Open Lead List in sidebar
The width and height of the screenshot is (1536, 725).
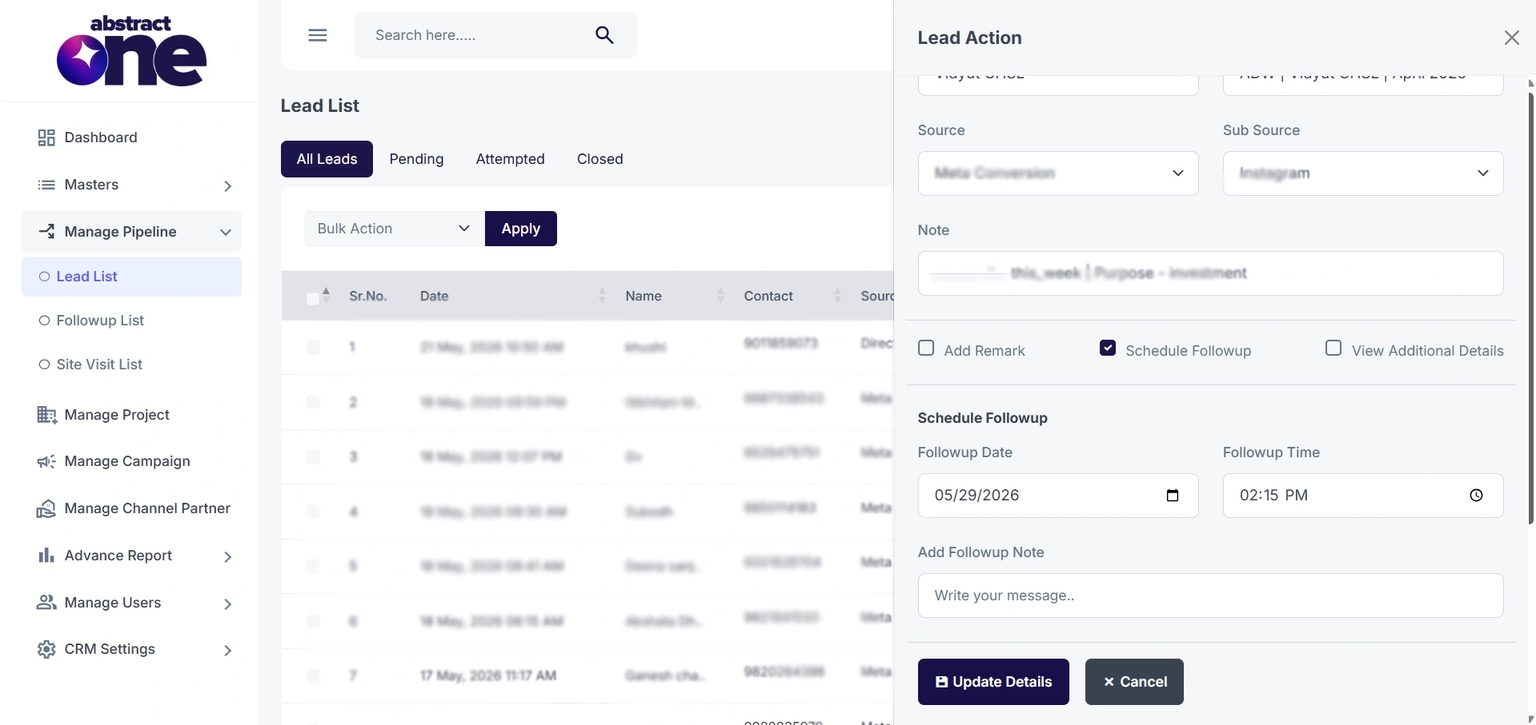(x=131, y=276)
